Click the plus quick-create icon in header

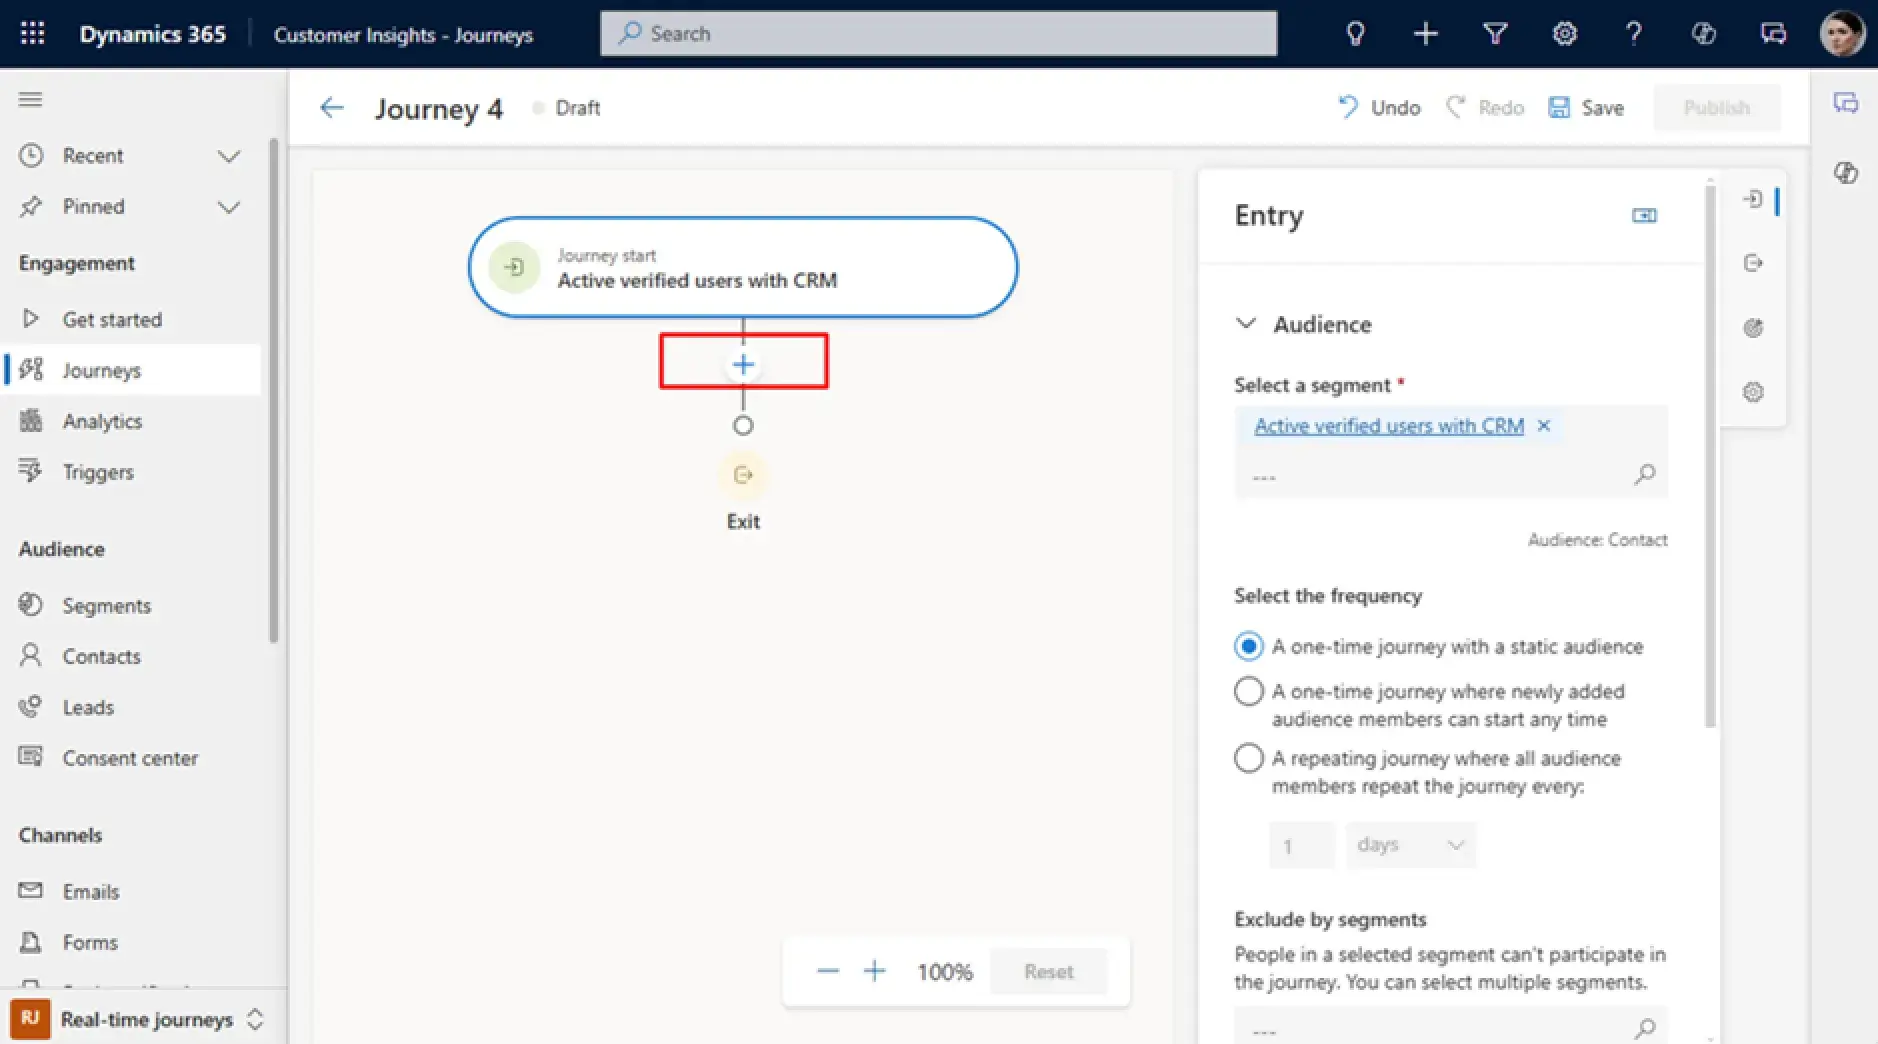click(1425, 33)
